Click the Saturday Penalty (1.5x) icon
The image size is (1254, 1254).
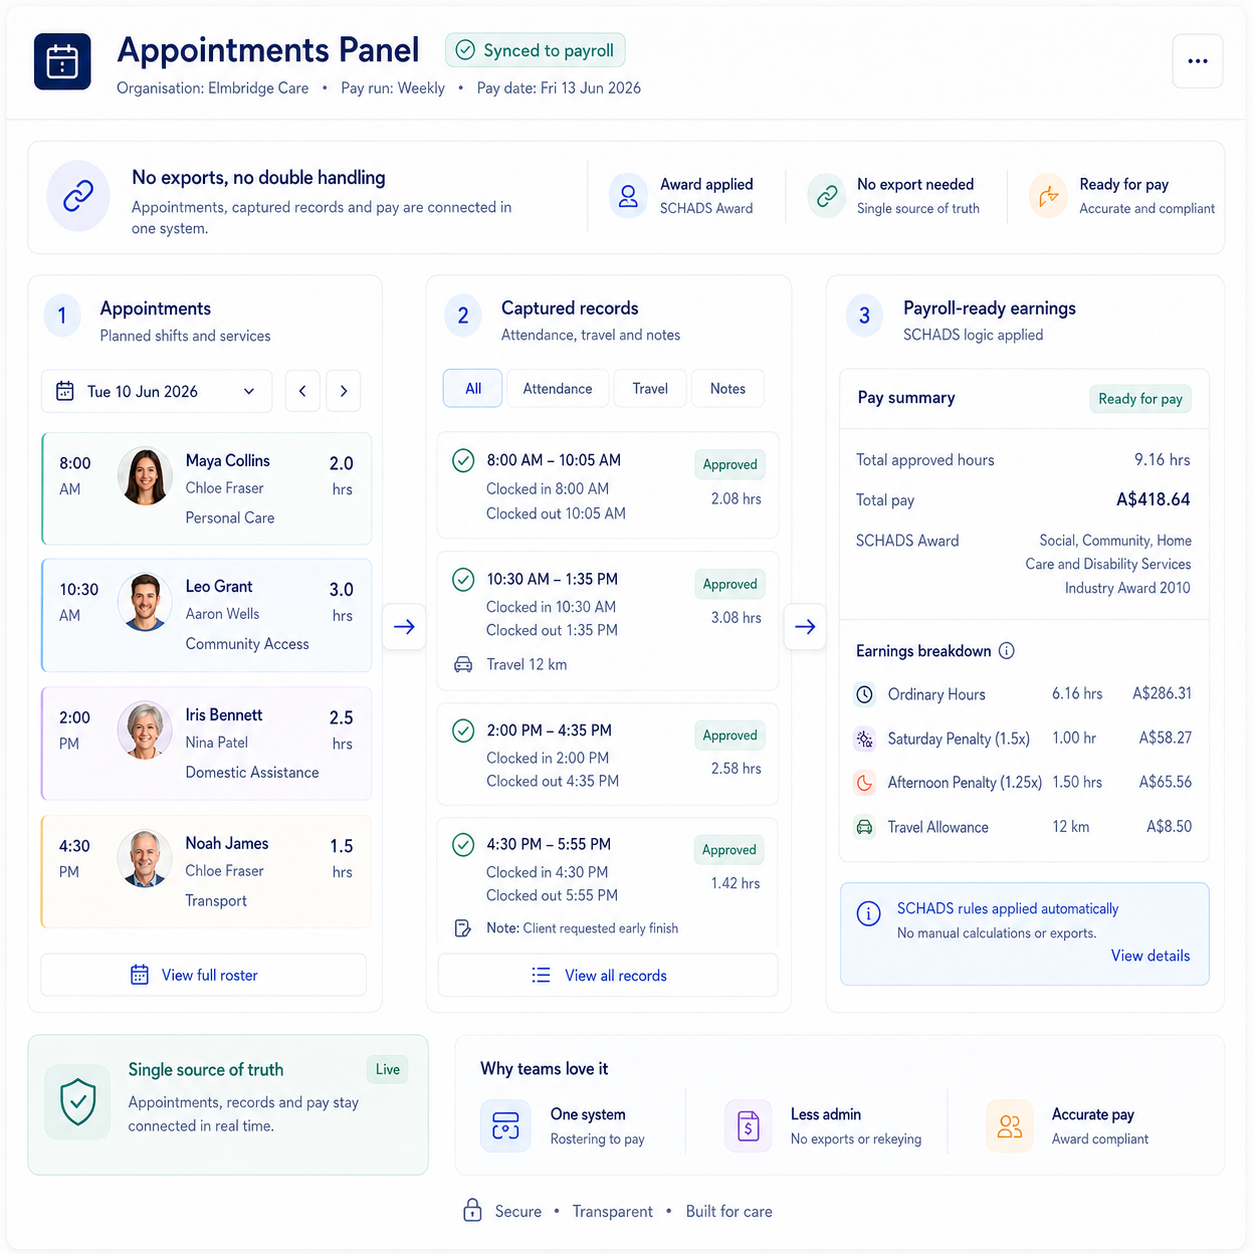click(865, 739)
